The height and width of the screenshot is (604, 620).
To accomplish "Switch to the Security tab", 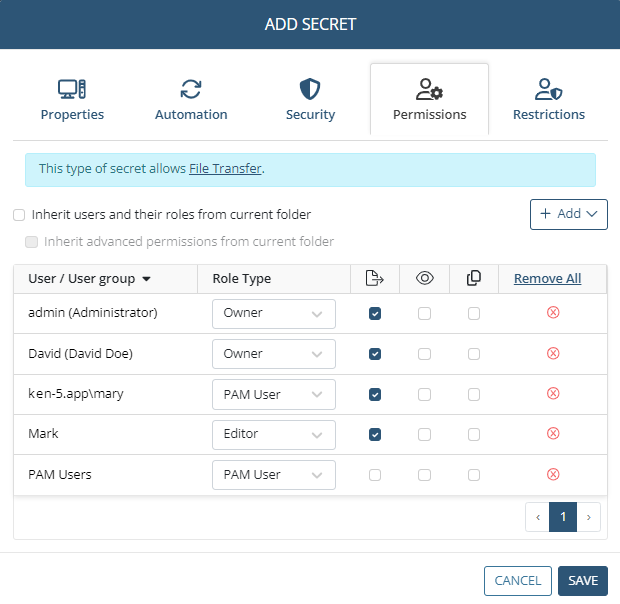I will click(310, 100).
